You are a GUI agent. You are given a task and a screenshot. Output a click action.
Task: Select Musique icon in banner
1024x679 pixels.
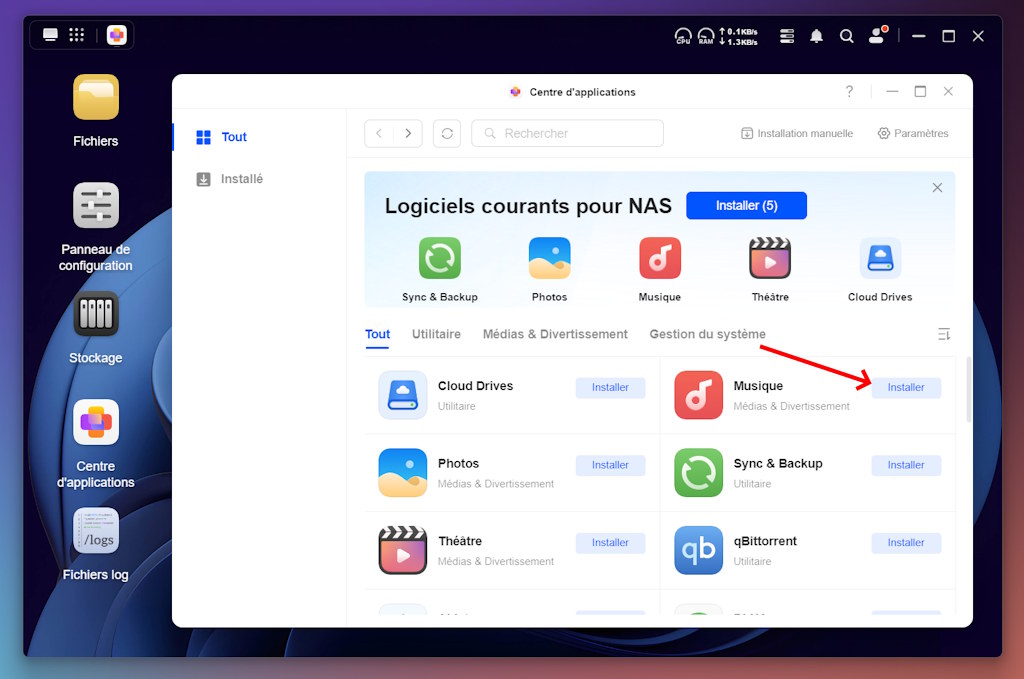pos(660,258)
